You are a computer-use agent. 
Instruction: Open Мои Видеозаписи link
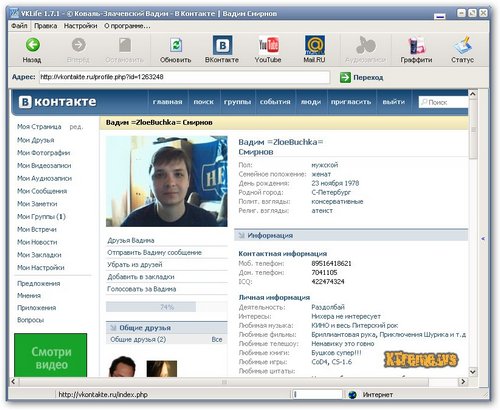click(44, 165)
